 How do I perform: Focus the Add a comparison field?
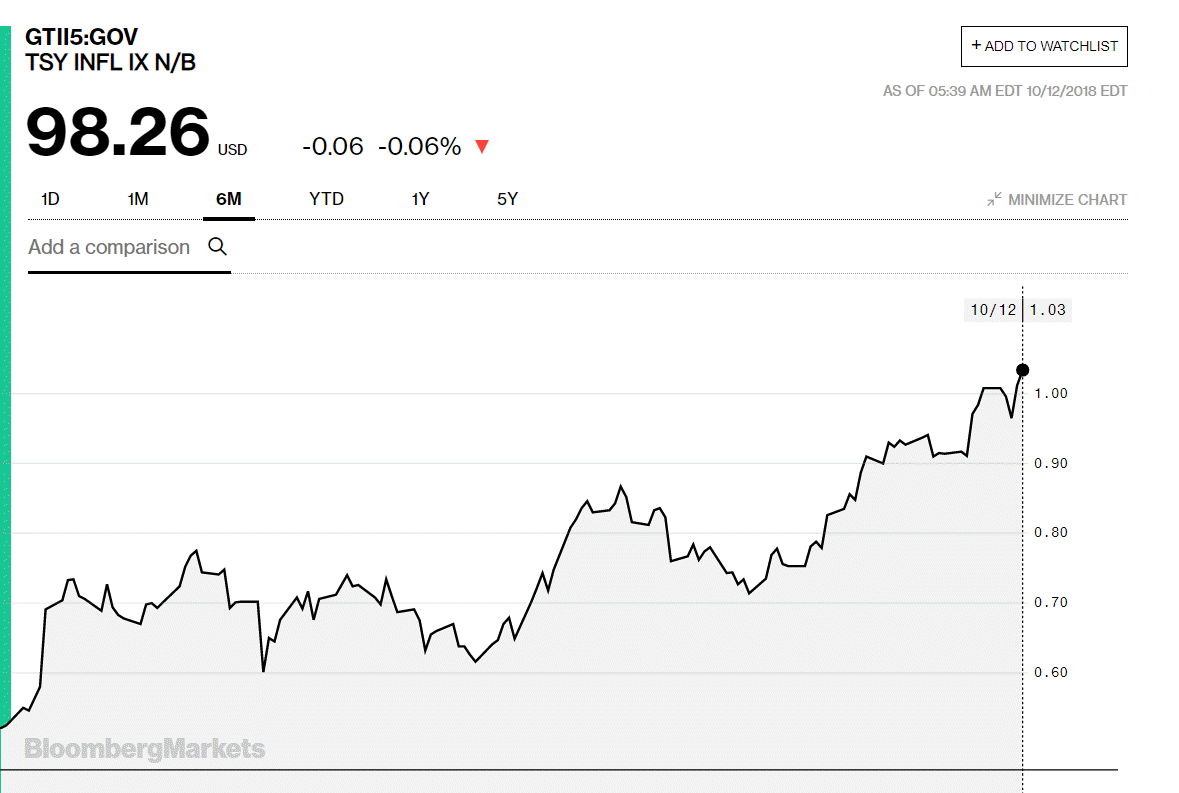click(x=109, y=247)
